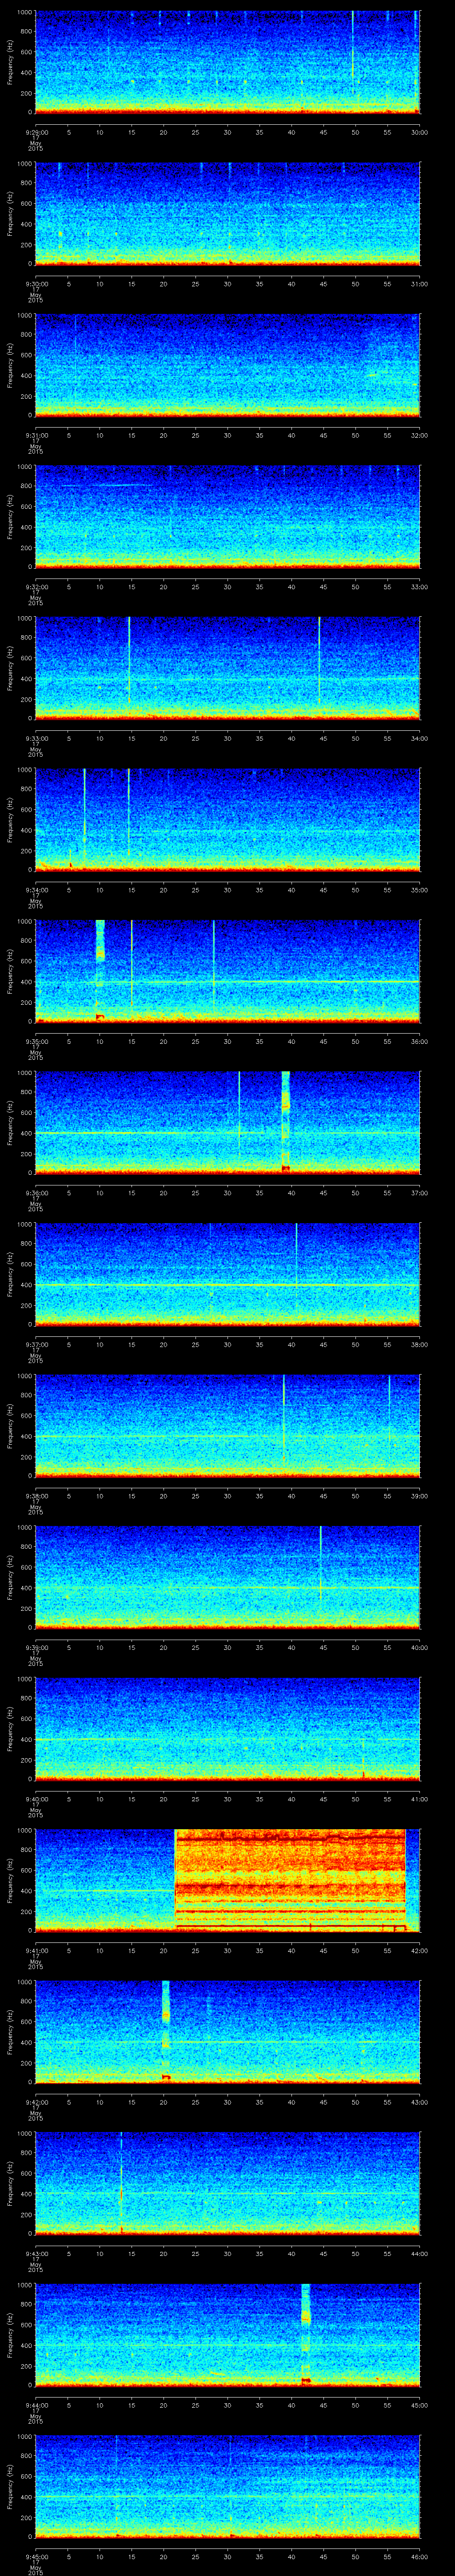Screen dimensions: 455x2576
Task: Select the '46:00' end time label
Action: 420,2556
